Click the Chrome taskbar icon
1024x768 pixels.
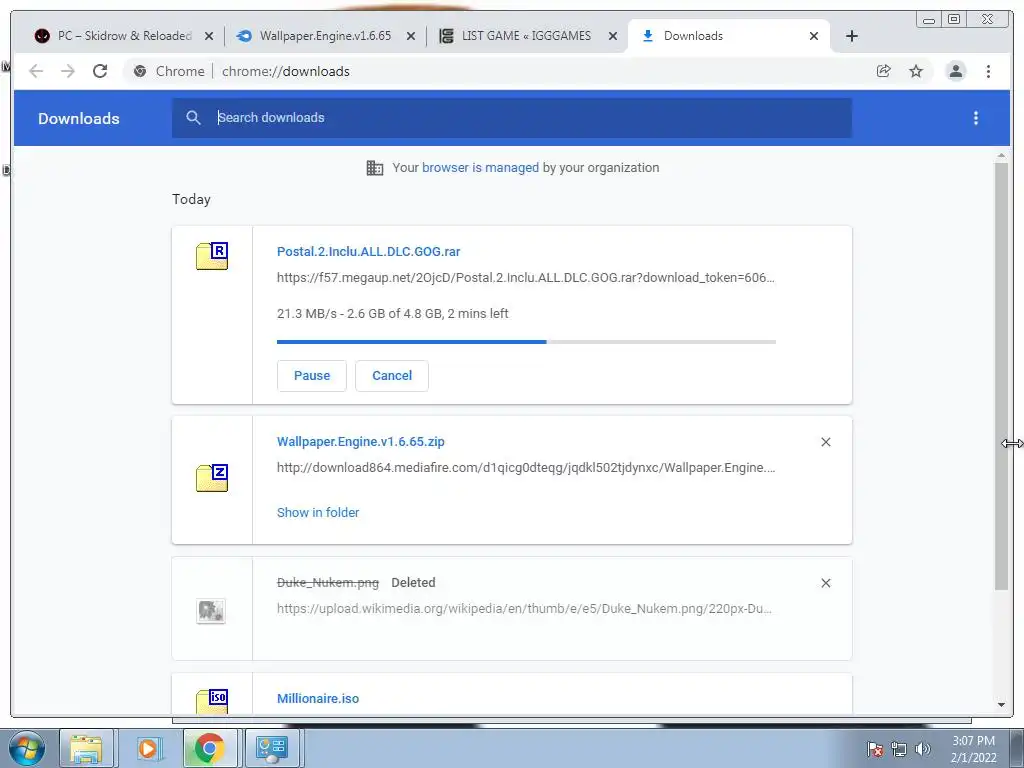pyautogui.click(x=210, y=749)
